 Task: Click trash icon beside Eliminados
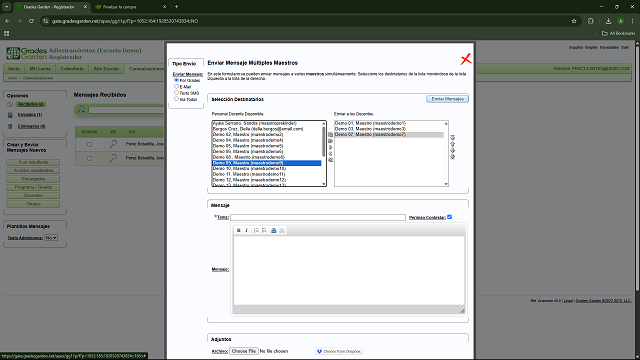(10, 127)
